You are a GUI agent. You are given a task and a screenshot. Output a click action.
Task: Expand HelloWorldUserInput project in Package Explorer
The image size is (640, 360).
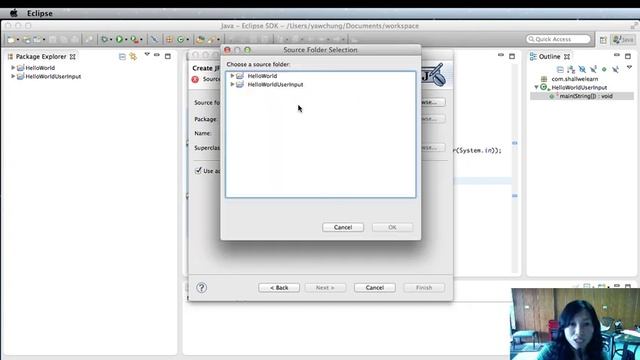point(13,76)
